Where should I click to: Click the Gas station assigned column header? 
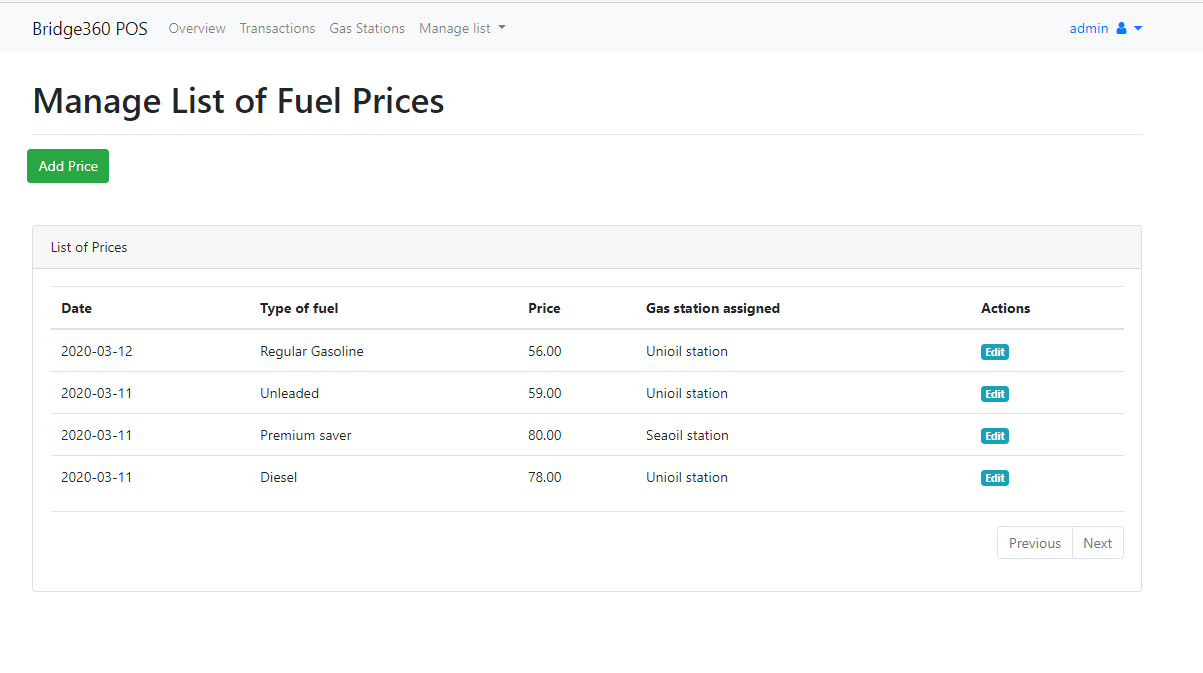[x=713, y=308]
